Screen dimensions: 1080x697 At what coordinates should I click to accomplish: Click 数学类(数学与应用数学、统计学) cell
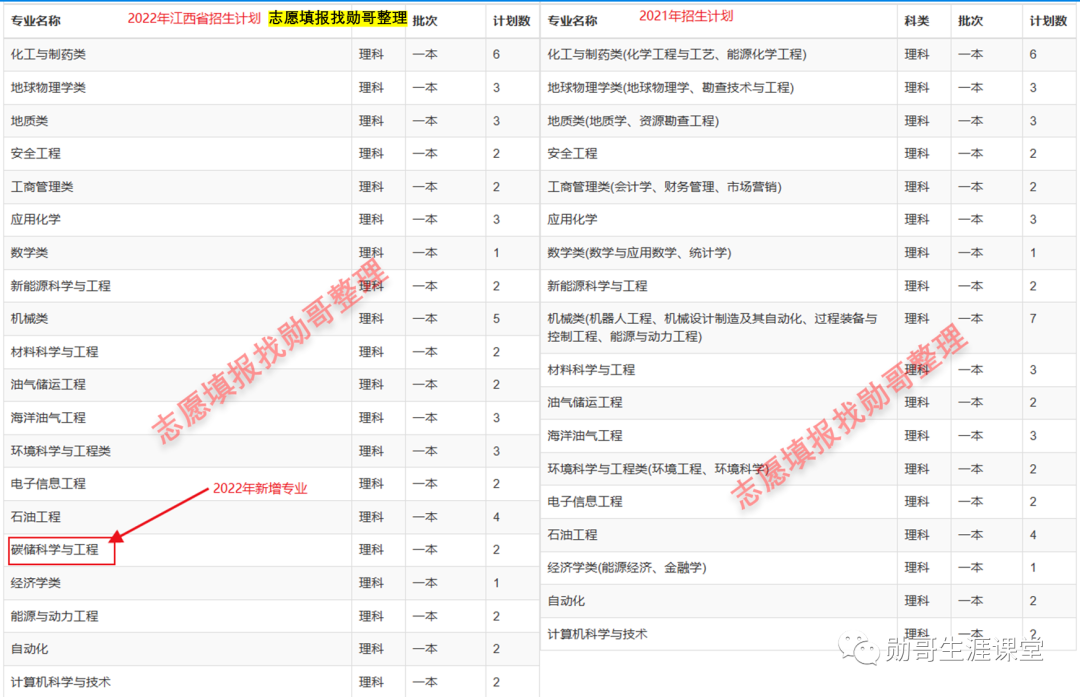(639, 253)
